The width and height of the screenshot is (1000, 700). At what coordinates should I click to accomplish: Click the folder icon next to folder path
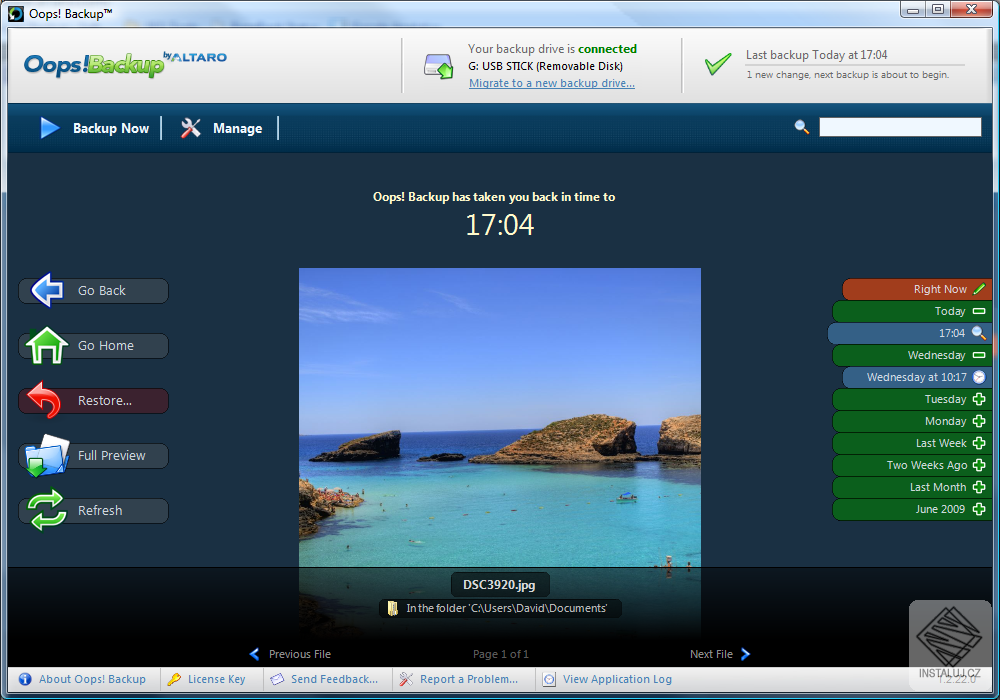[x=393, y=608]
